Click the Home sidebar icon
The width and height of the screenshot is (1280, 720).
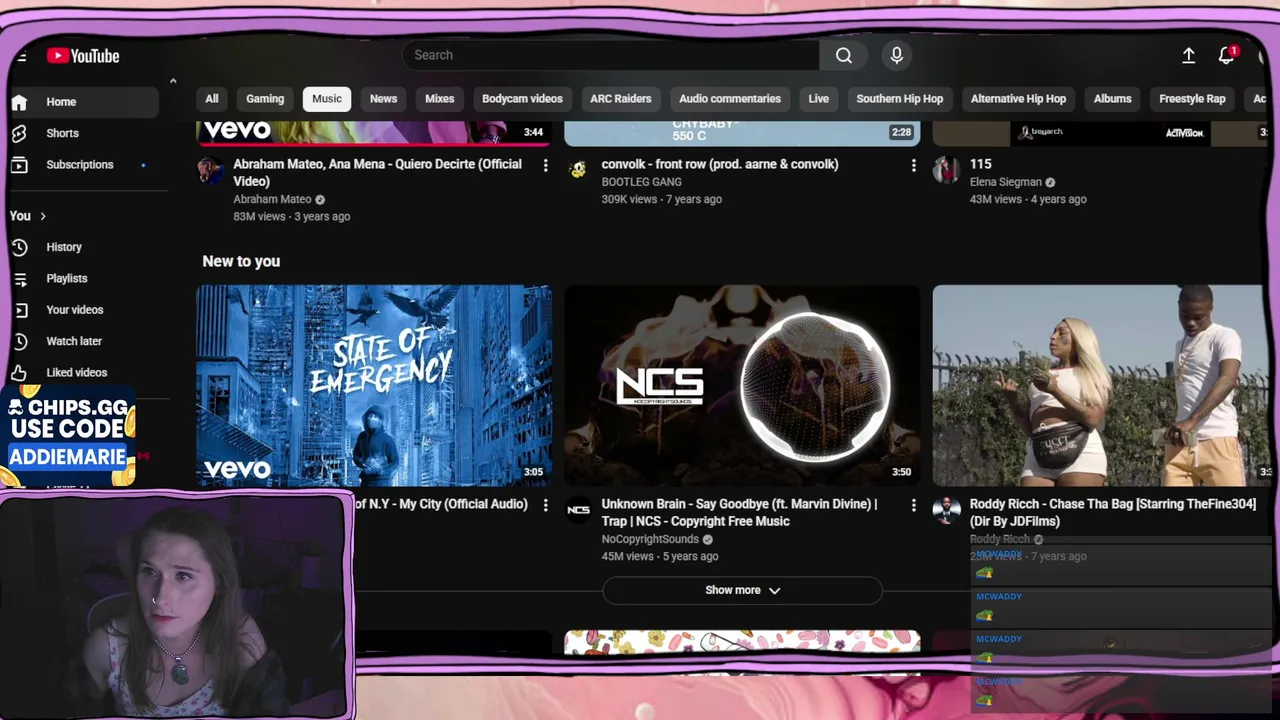(19, 102)
